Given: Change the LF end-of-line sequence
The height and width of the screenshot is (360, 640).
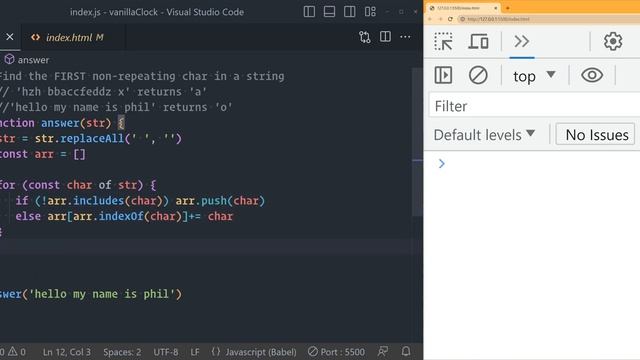Looking at the screenshot, I should click(195, 352).
